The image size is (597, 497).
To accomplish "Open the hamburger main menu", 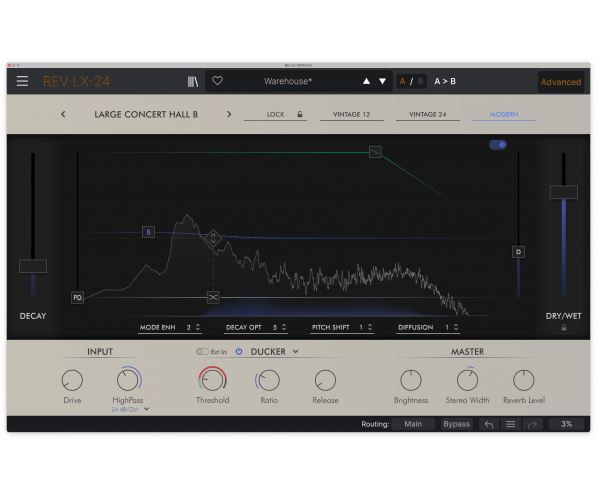I will click(x=22, y=81).
